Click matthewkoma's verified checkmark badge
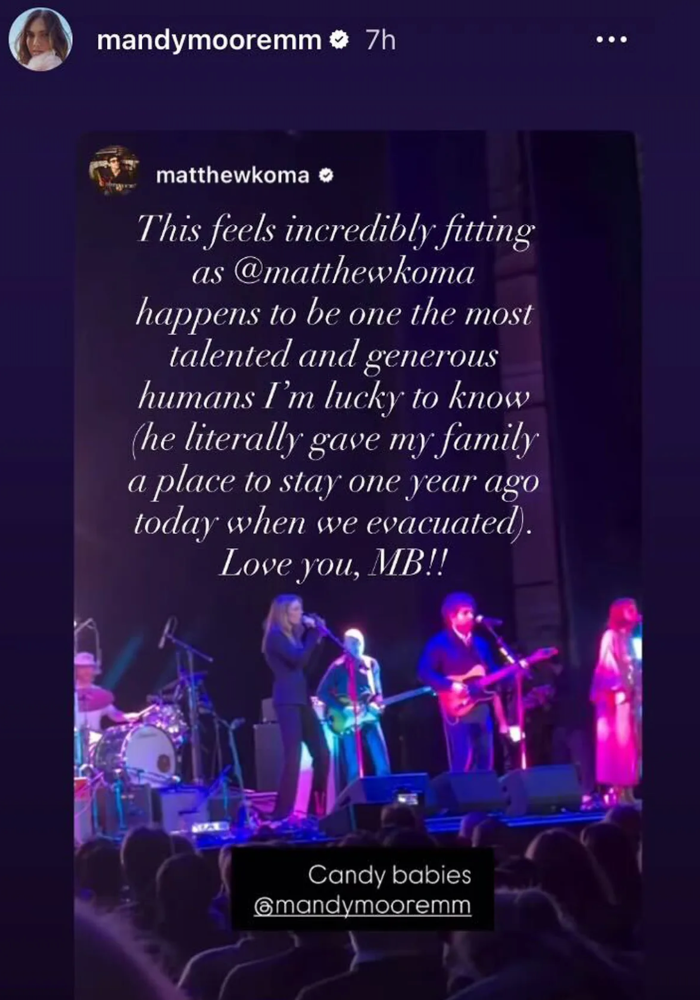This screenshot has height=1000, width=700. coord(326,175)
